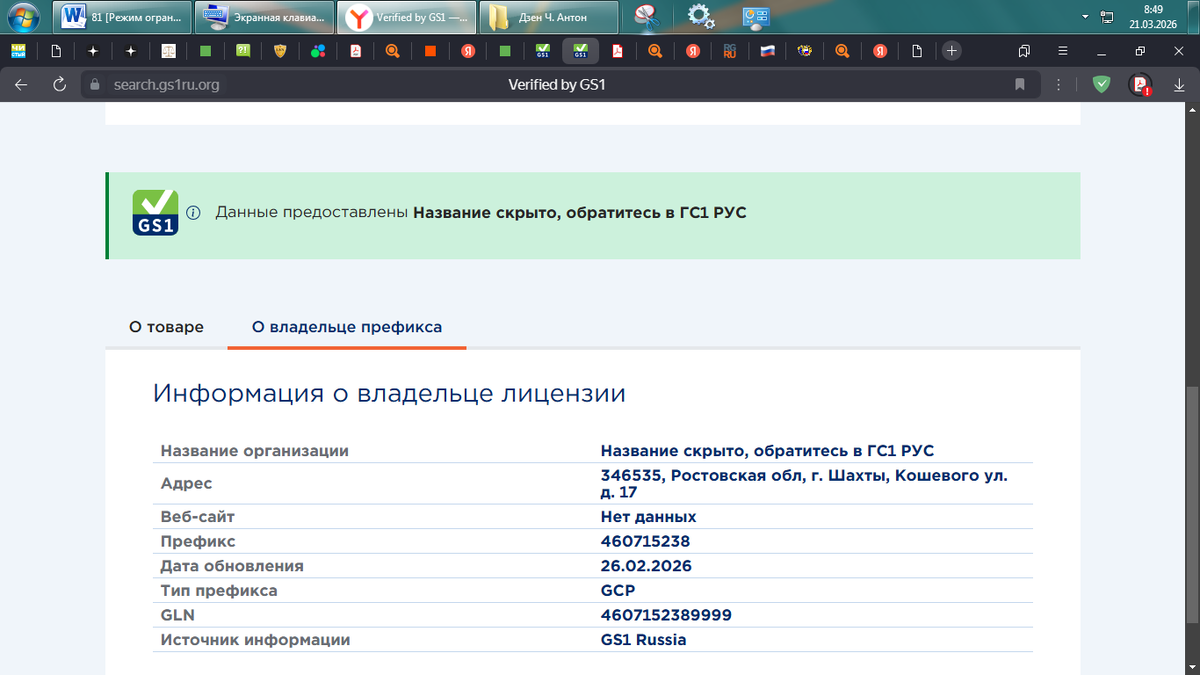The image size is (1200, 675).
Task: Switch to the gold shield browser tab
Action: (280, 50)
